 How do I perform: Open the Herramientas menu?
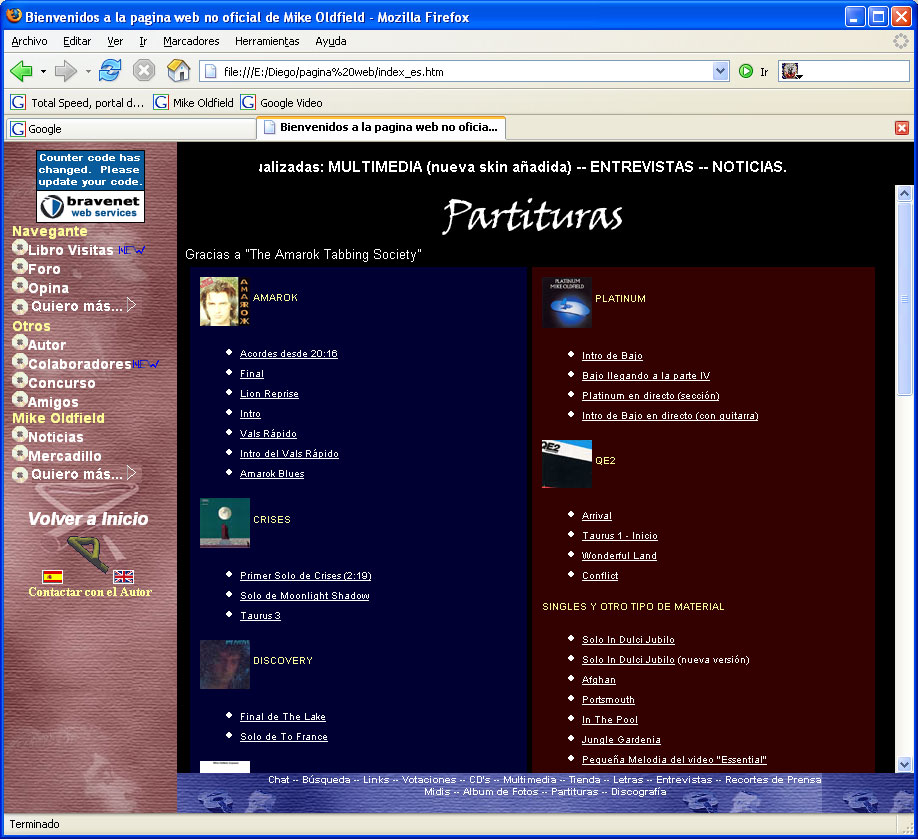point(267,41)
